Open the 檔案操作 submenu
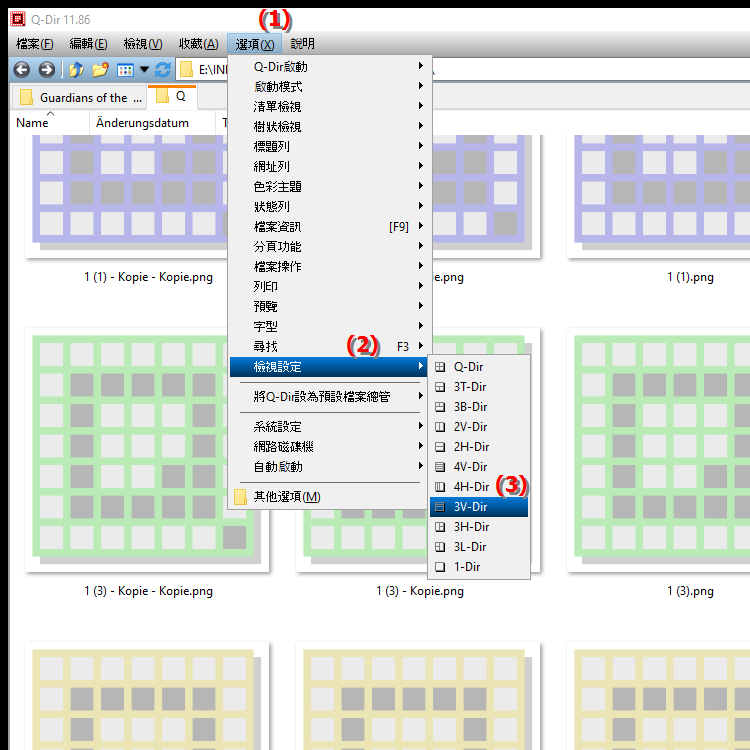Image resolution: width=750 pixels, height=750 pixels. (330, 266)
